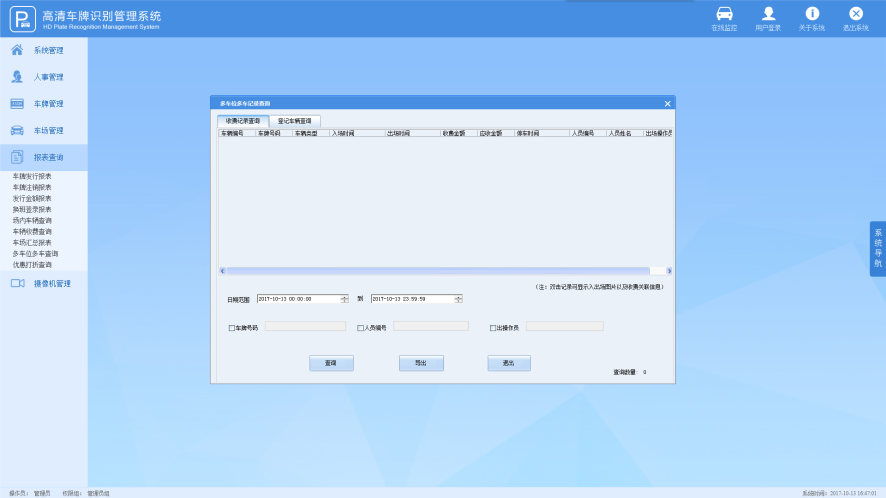
Task: Tick the 人员编号 checkbox
Action: click(360, 328)
